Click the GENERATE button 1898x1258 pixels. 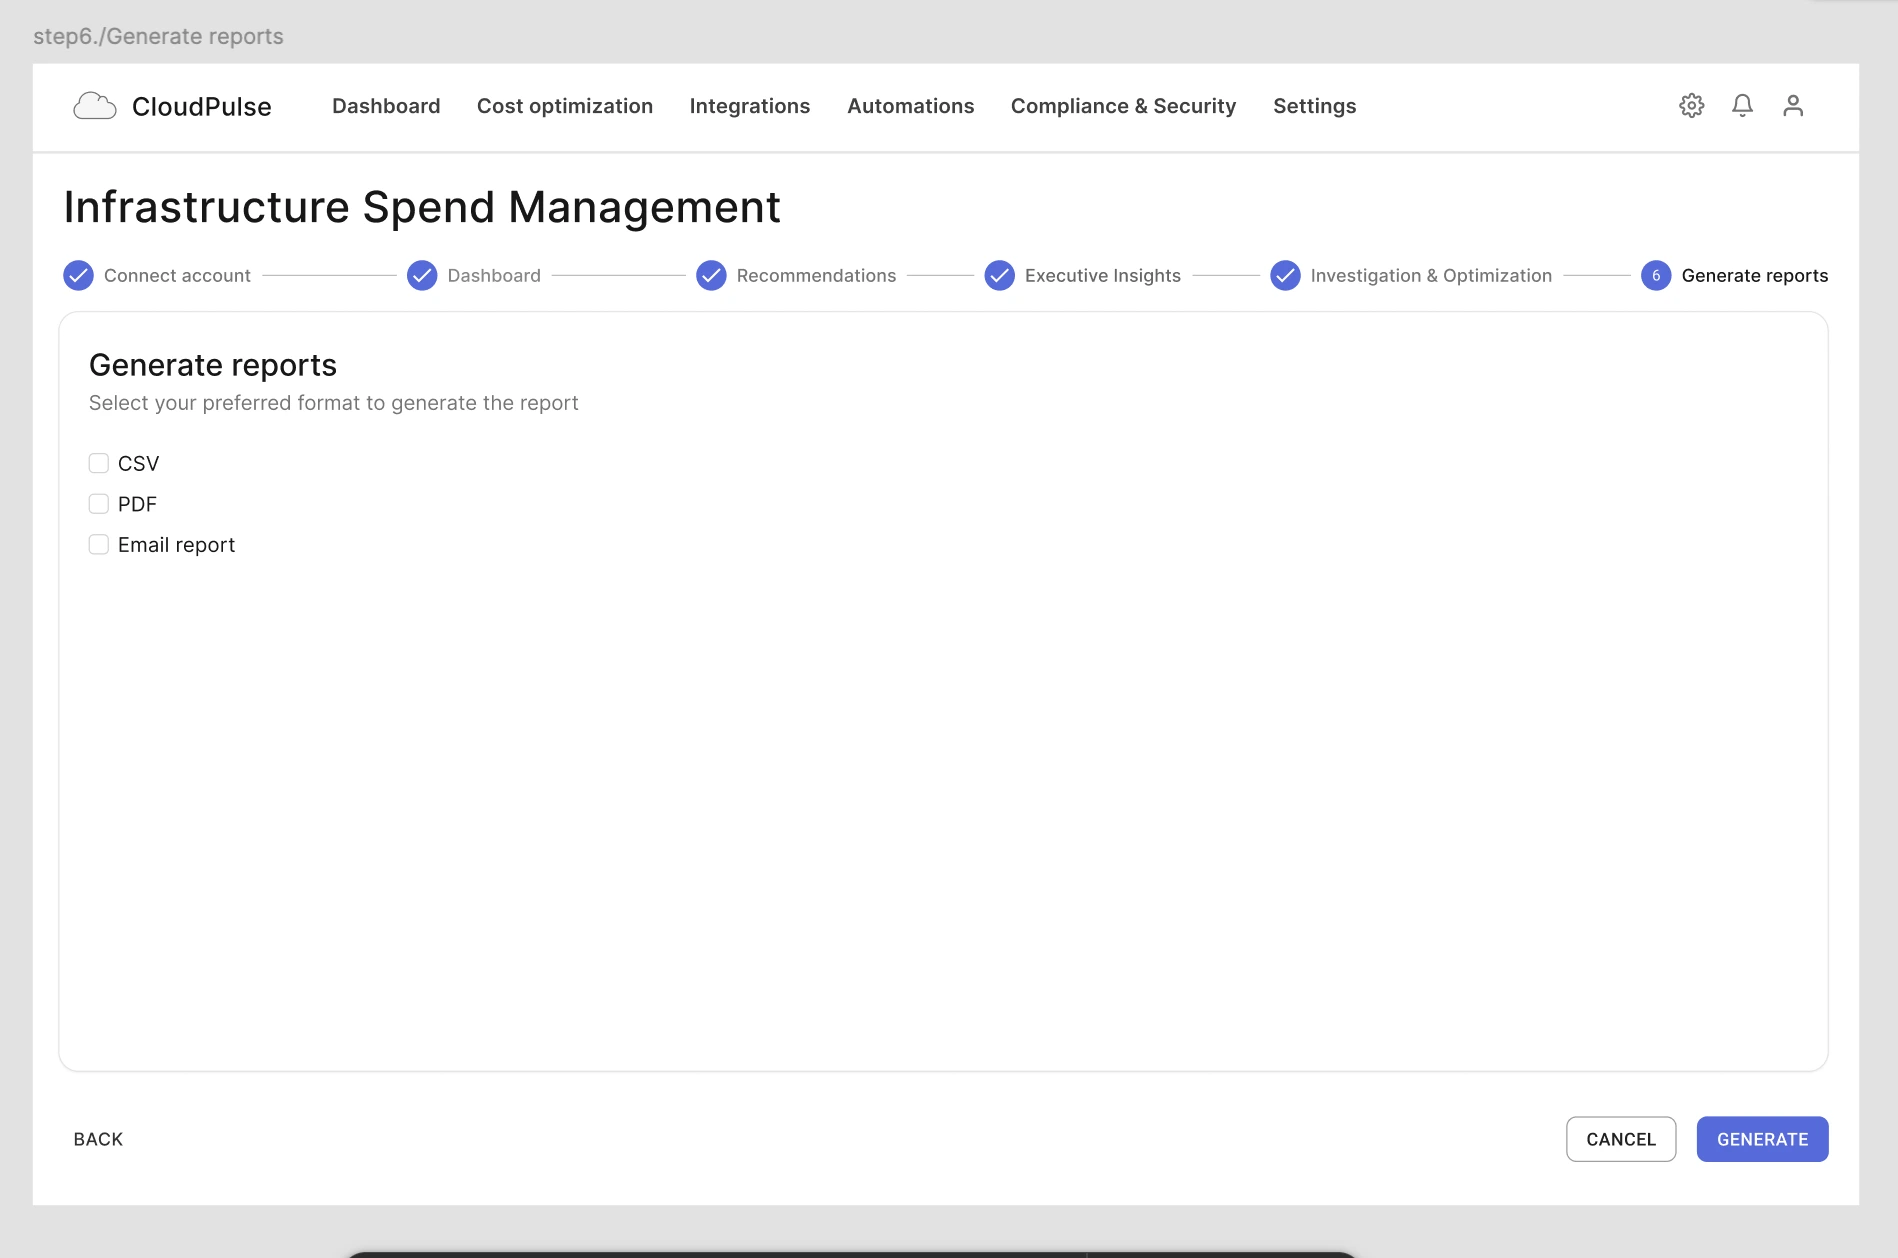(x=1762, y=1139)
